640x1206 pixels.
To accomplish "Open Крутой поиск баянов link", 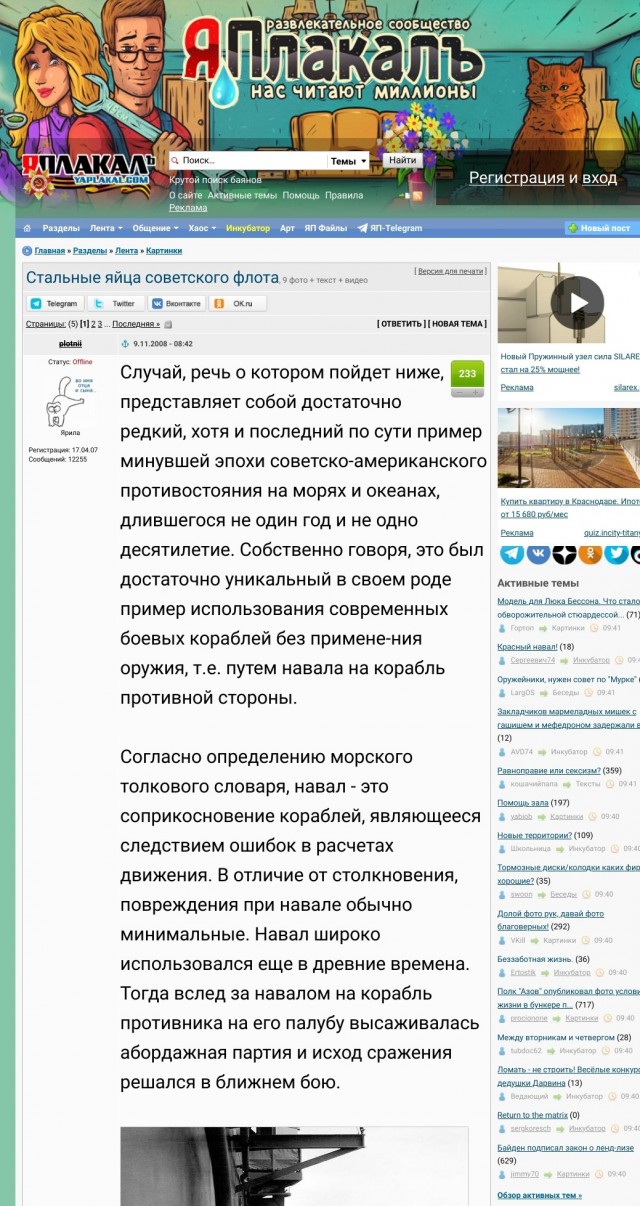I will pyautogui.click(x=215, y=180).
